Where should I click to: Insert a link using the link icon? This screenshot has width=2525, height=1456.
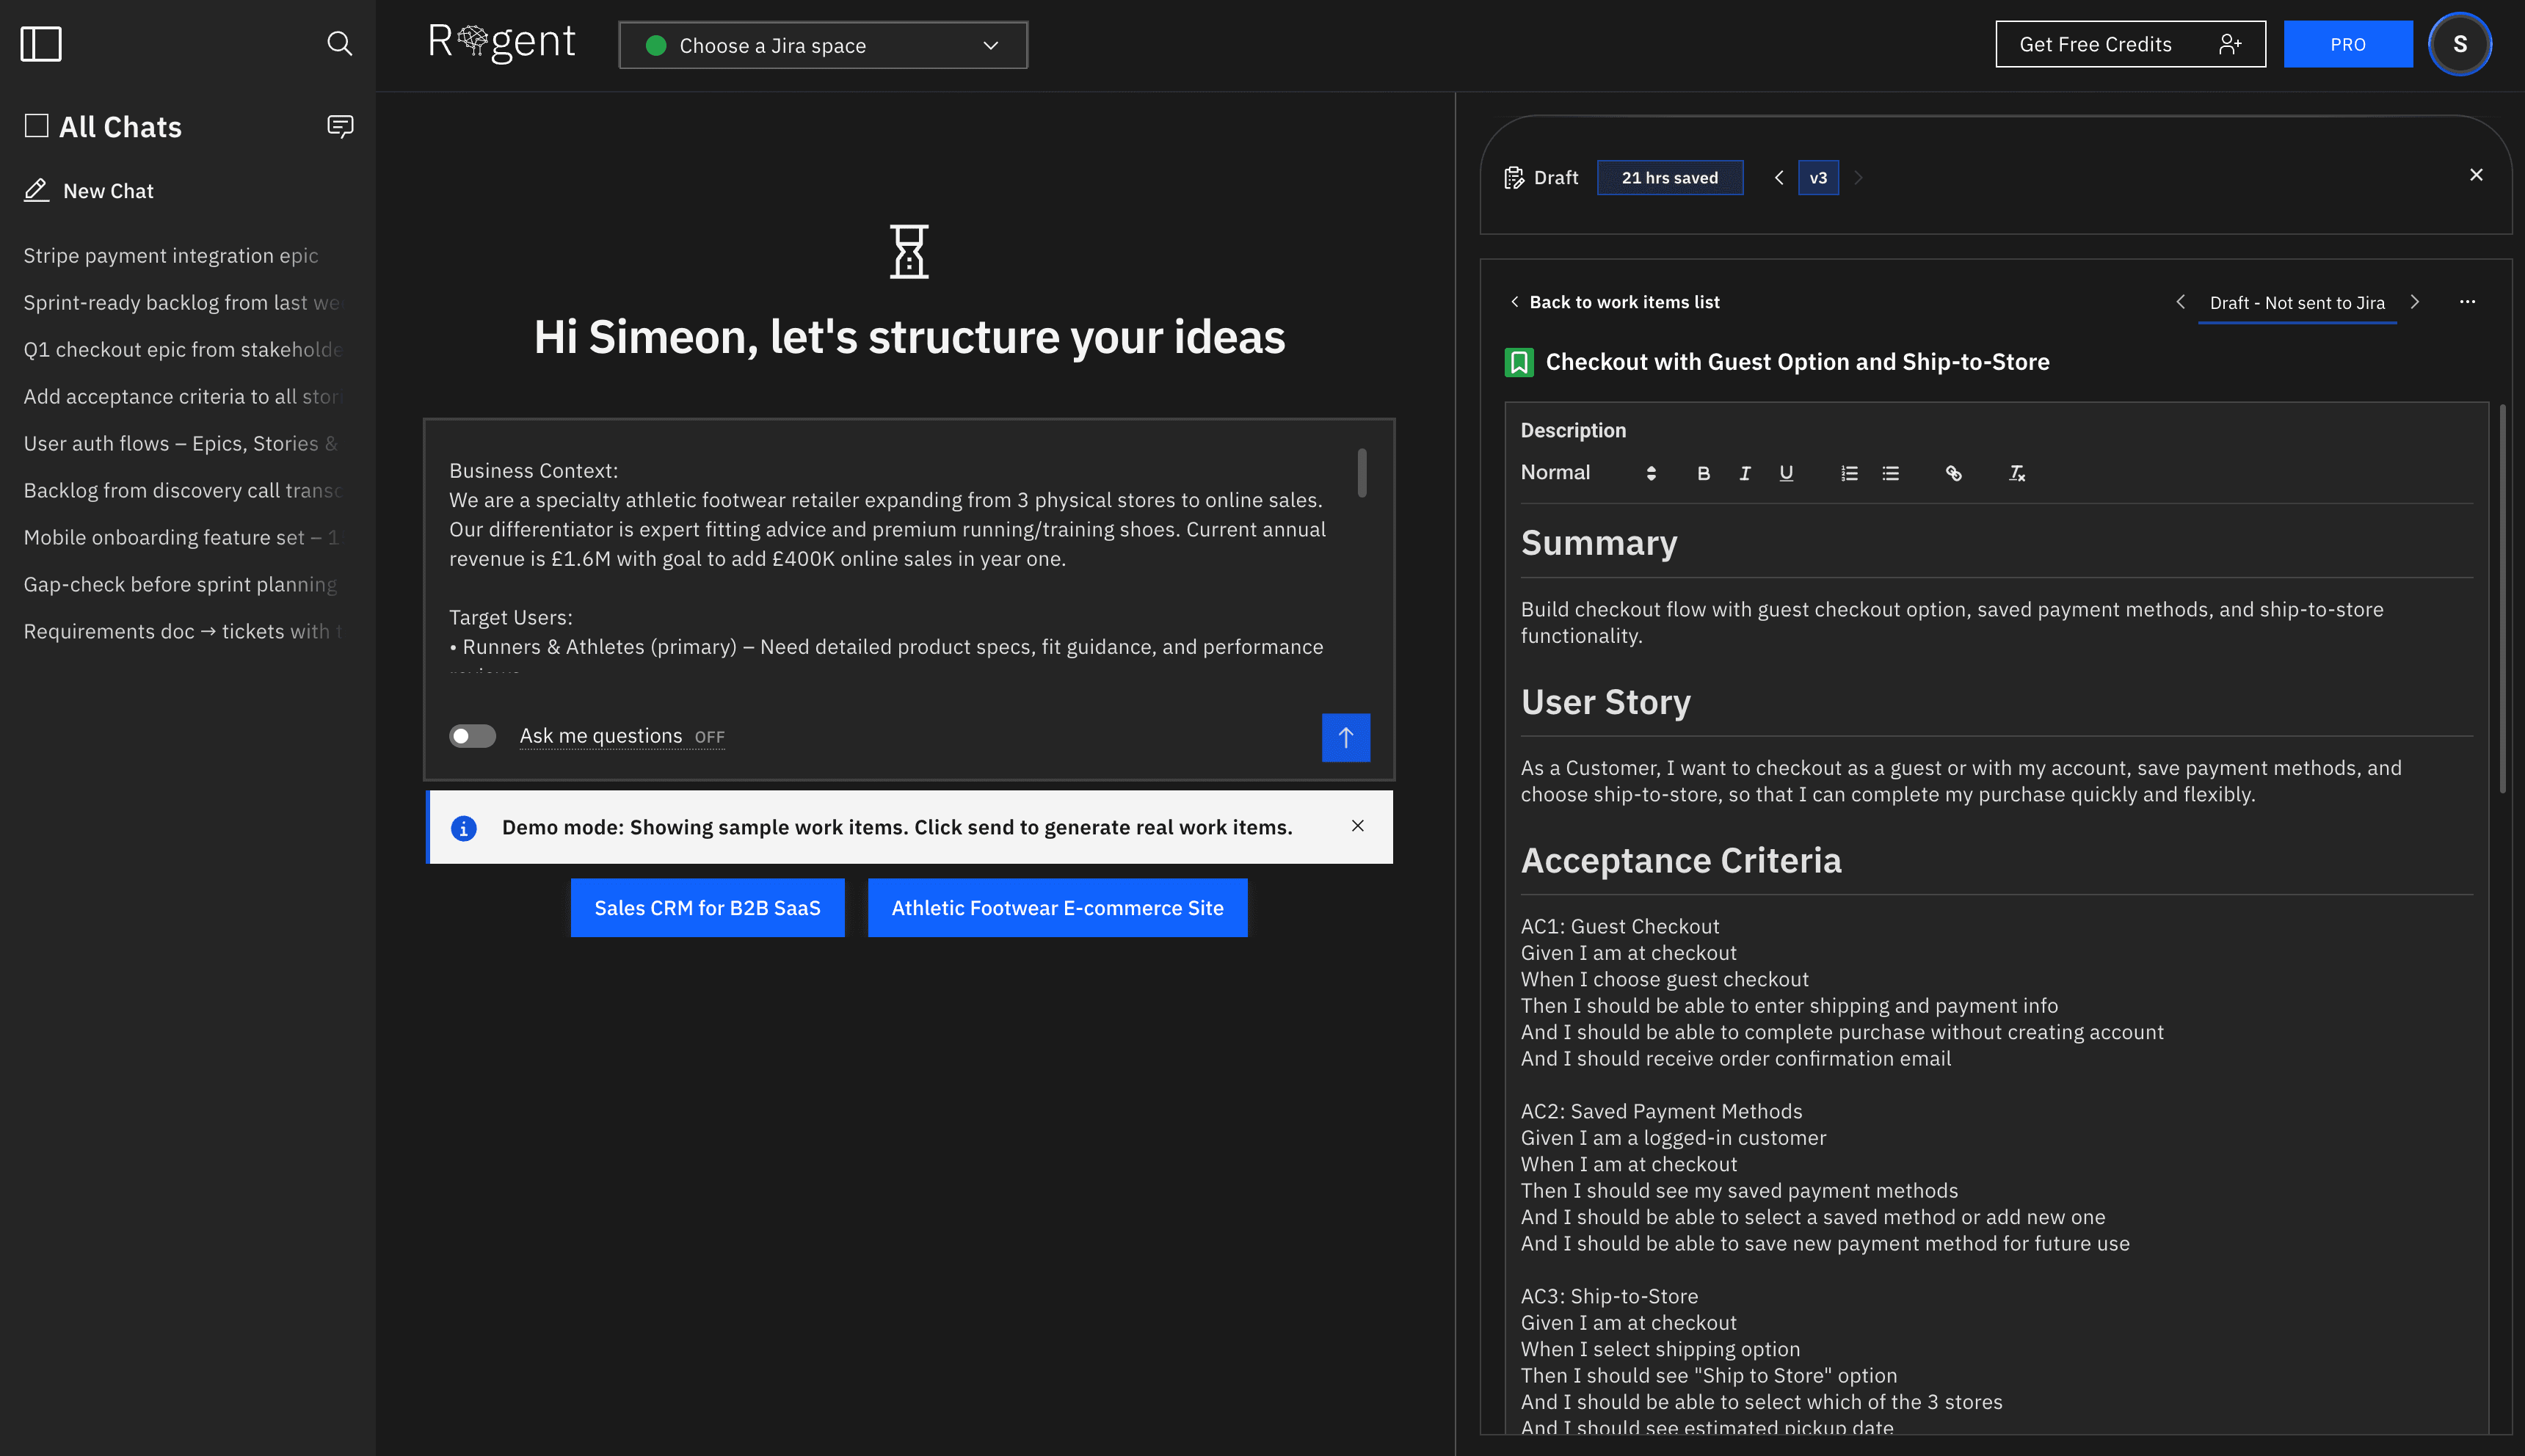[1955, 473]
